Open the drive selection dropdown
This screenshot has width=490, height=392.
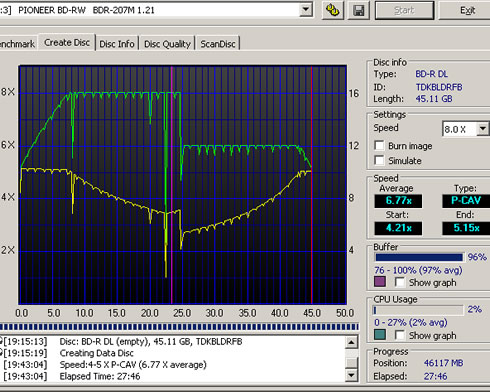(306, 10)
